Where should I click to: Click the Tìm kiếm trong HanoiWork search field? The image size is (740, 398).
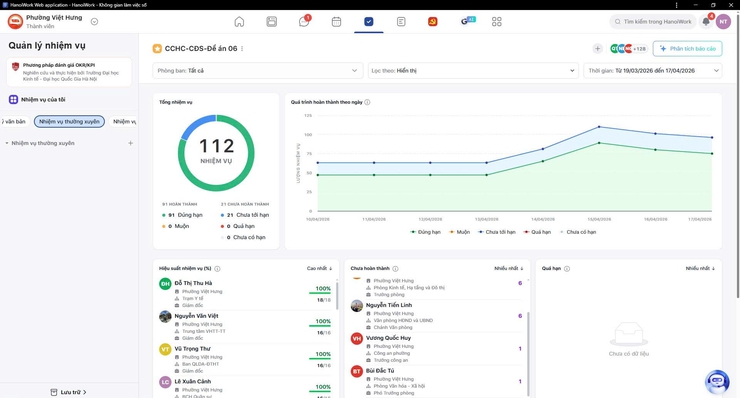tap(653, 22)
